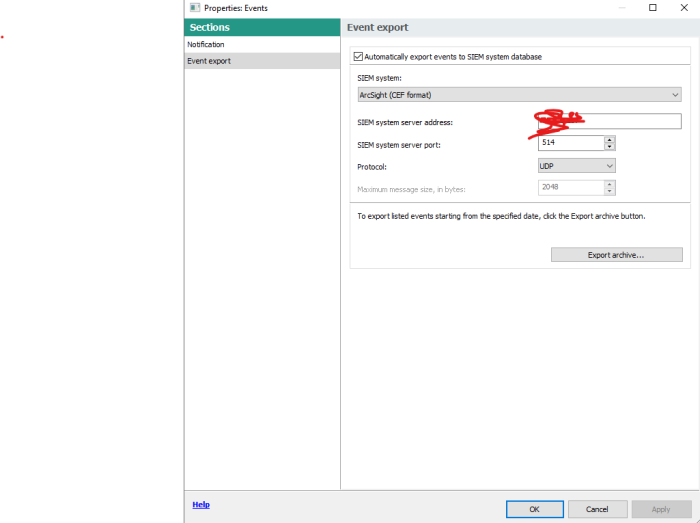The image size is (700, 523).
Task: Click Cancel to discard changes
Action: pos(597,509)
